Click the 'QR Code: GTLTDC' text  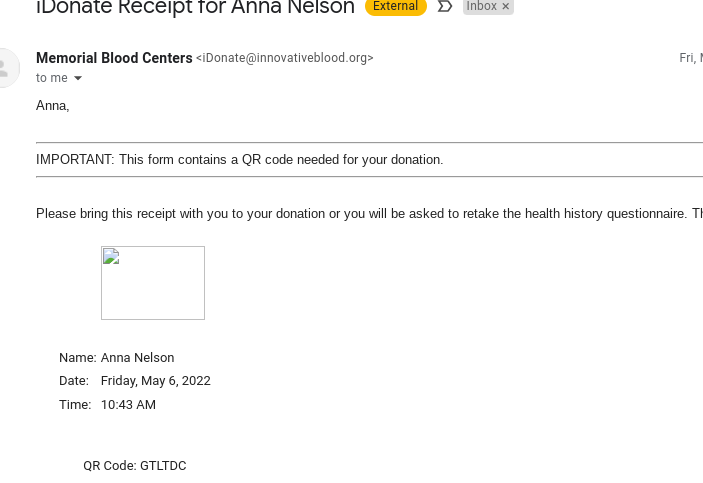[x=134, y=465]
